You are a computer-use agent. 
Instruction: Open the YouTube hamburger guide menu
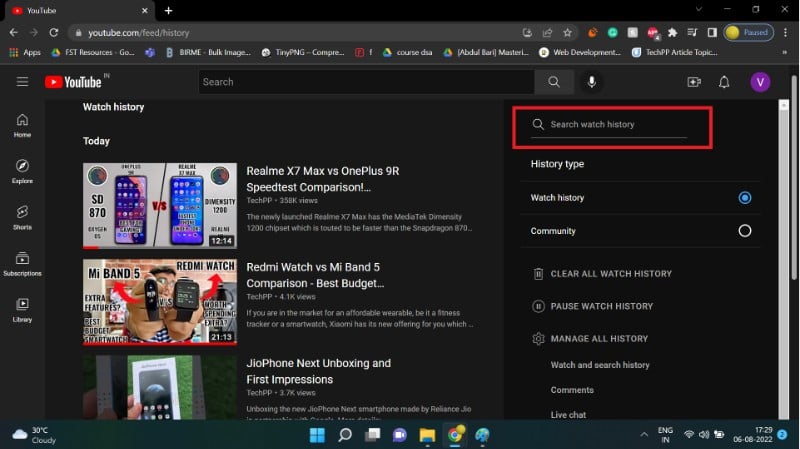[x=22, y=82]
